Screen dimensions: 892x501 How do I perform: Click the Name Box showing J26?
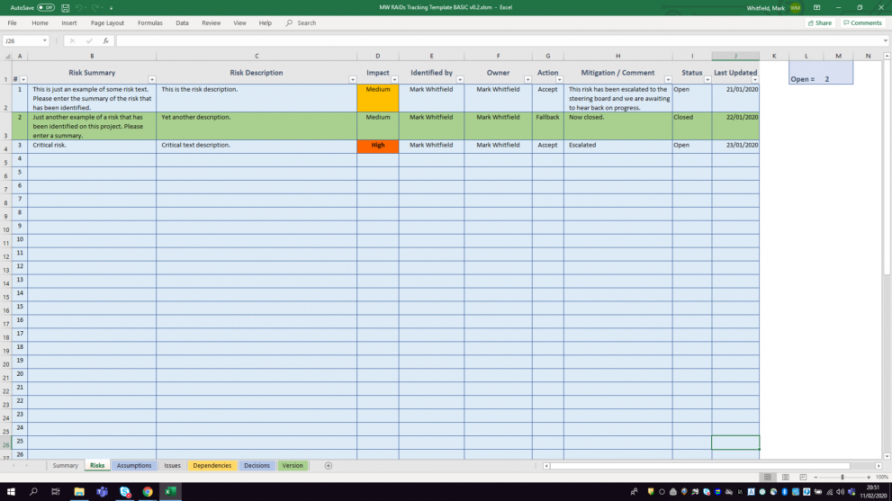tap(22, 41)
